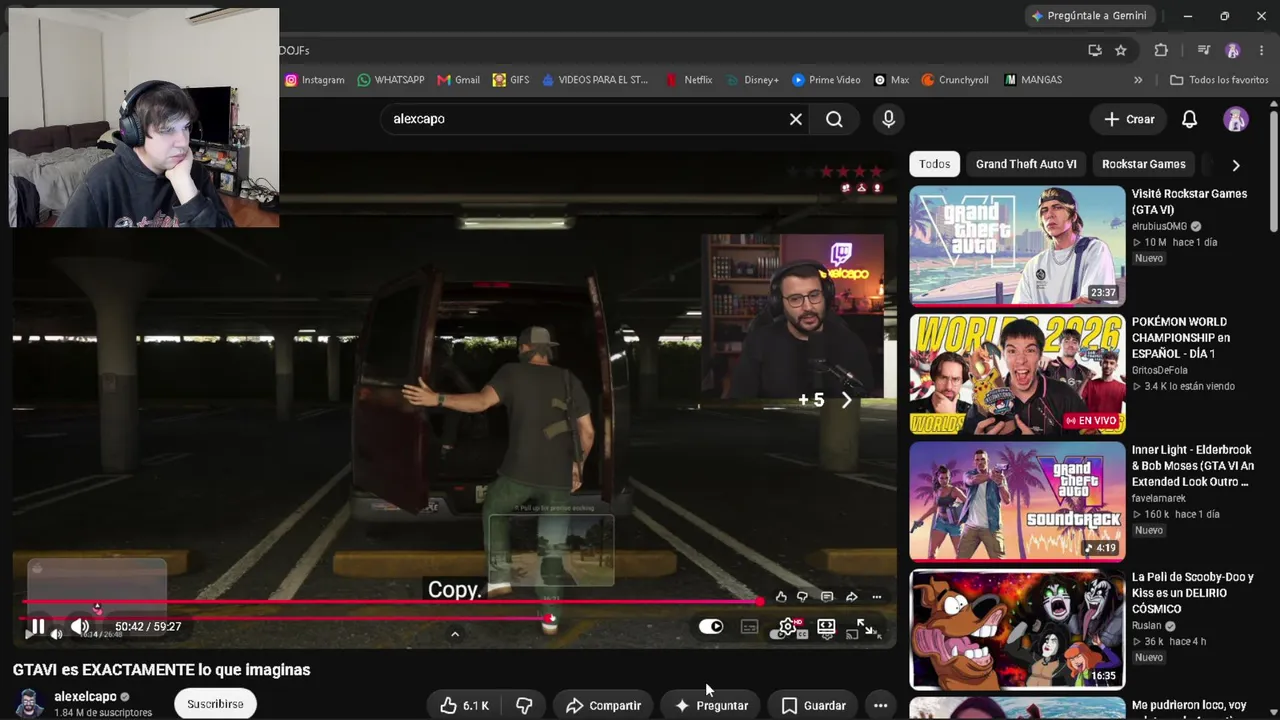Image resolution: width=1280 pixels, height=720 pixels.
Task: Open the Pokémon World Championship live thumbnail
Action: 1017,374
